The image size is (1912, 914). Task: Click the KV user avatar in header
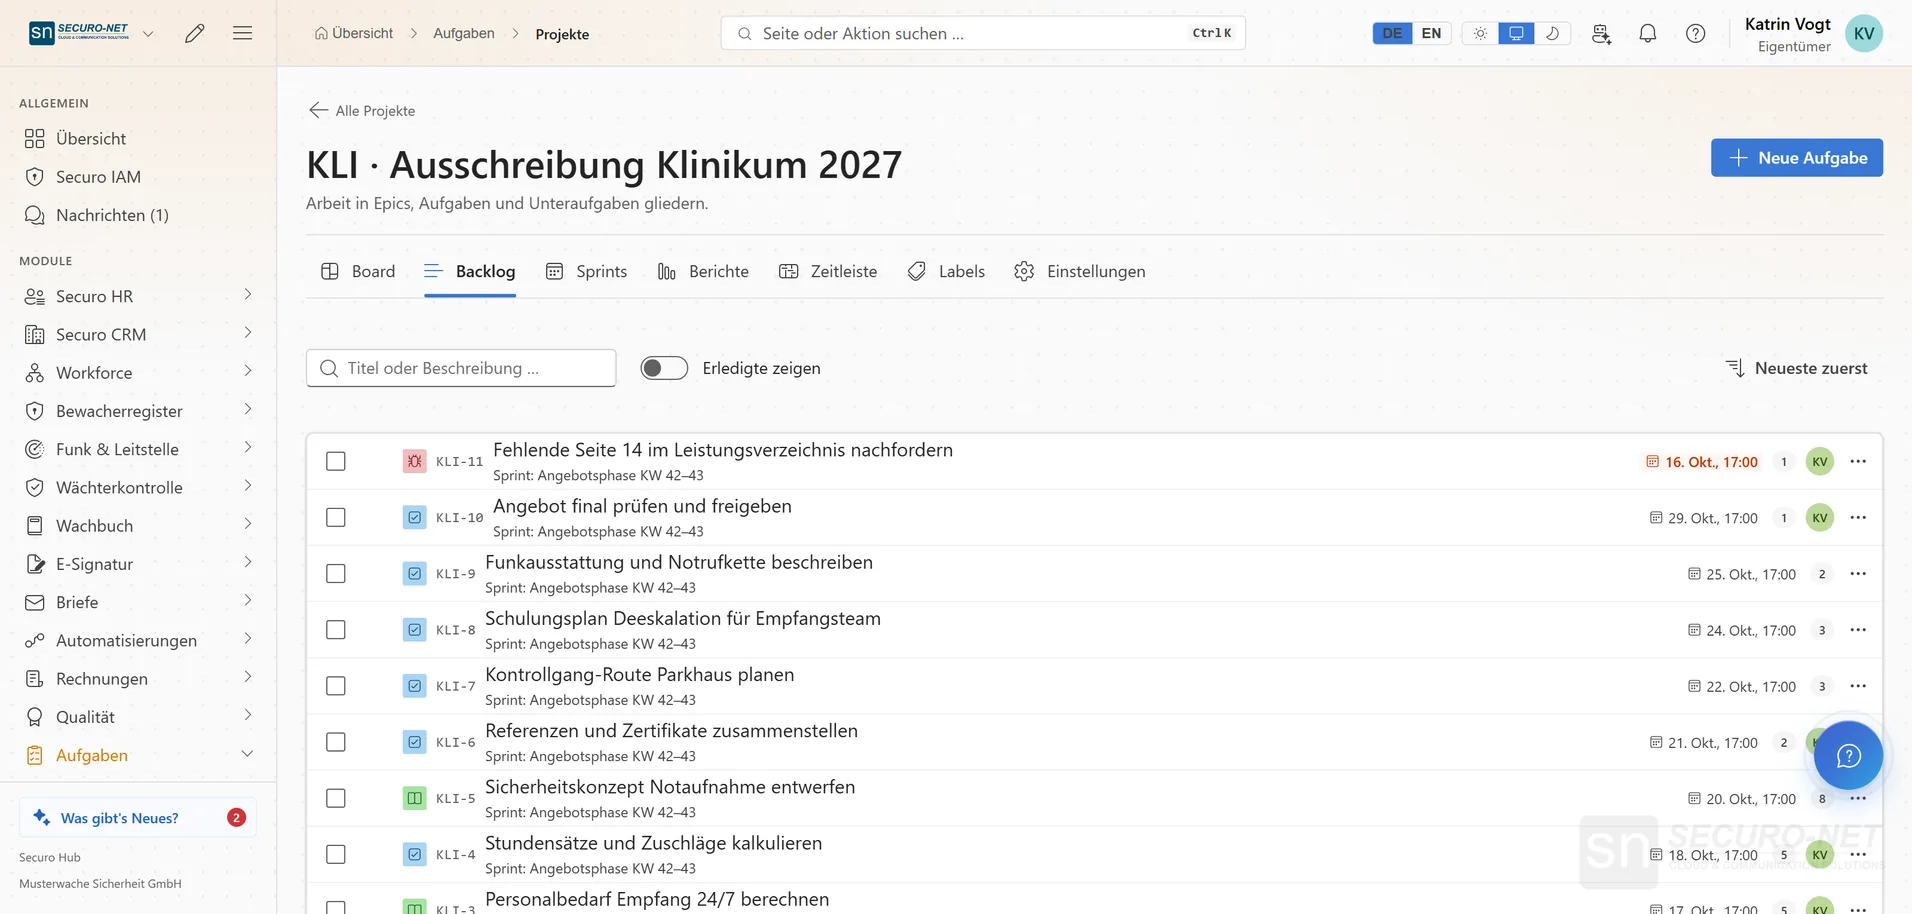pyautogui.click(x=1864, y=33)
